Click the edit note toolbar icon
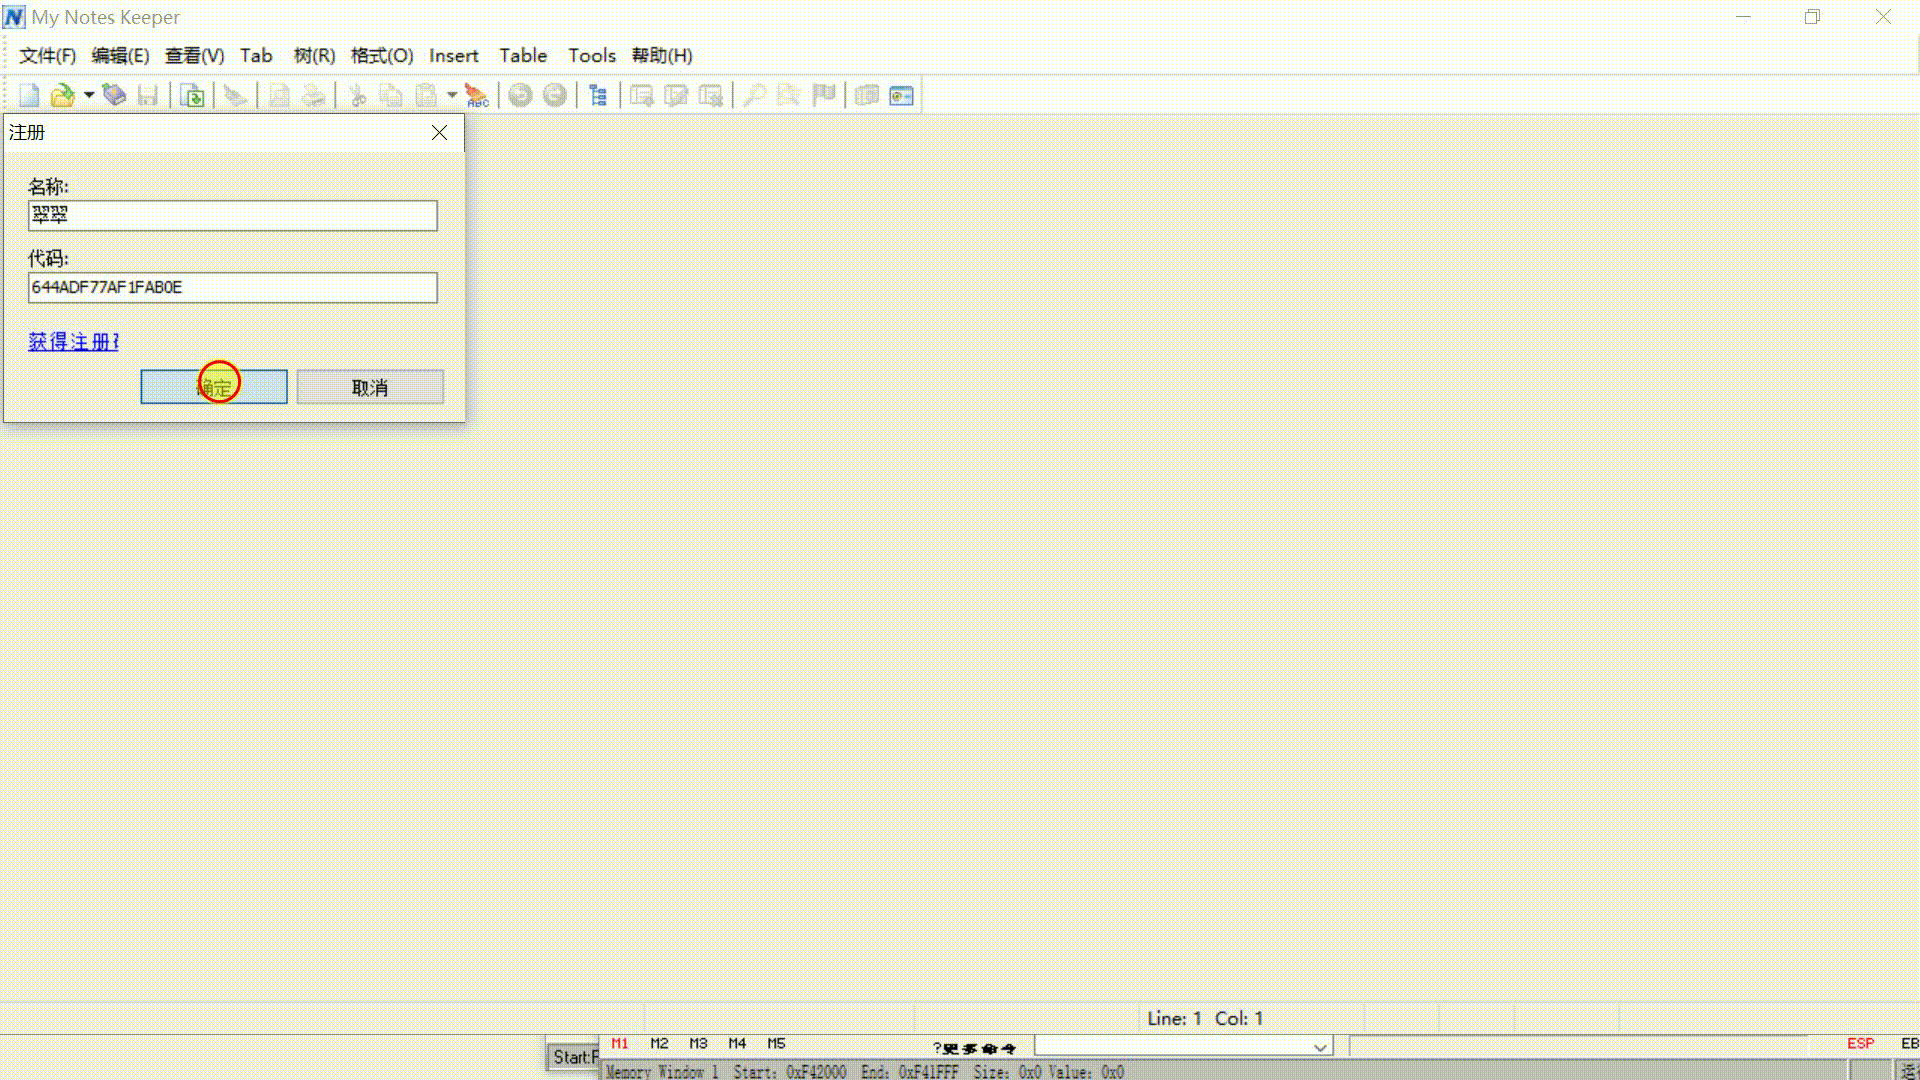The width and height of the screenshot is (1920, 1080). (676, 96)
